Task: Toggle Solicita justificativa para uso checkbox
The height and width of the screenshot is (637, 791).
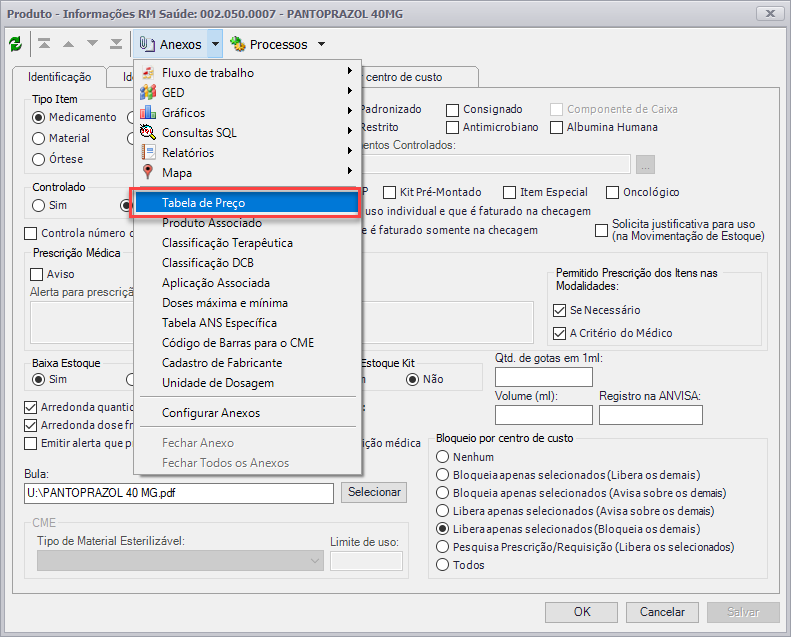Action: 601,230
